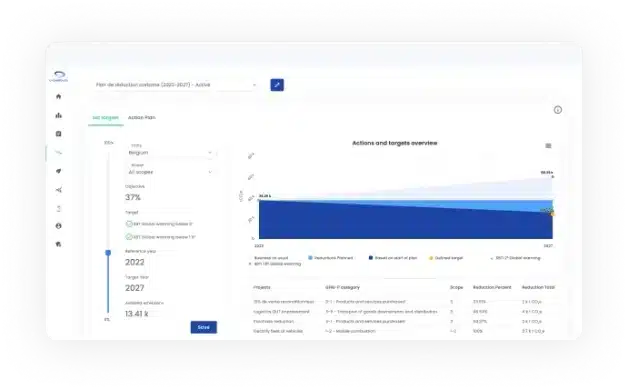This screenshot has width=628, height=389.
Task: Click the Reference year value 2022
Action: (x=135, y=262)
